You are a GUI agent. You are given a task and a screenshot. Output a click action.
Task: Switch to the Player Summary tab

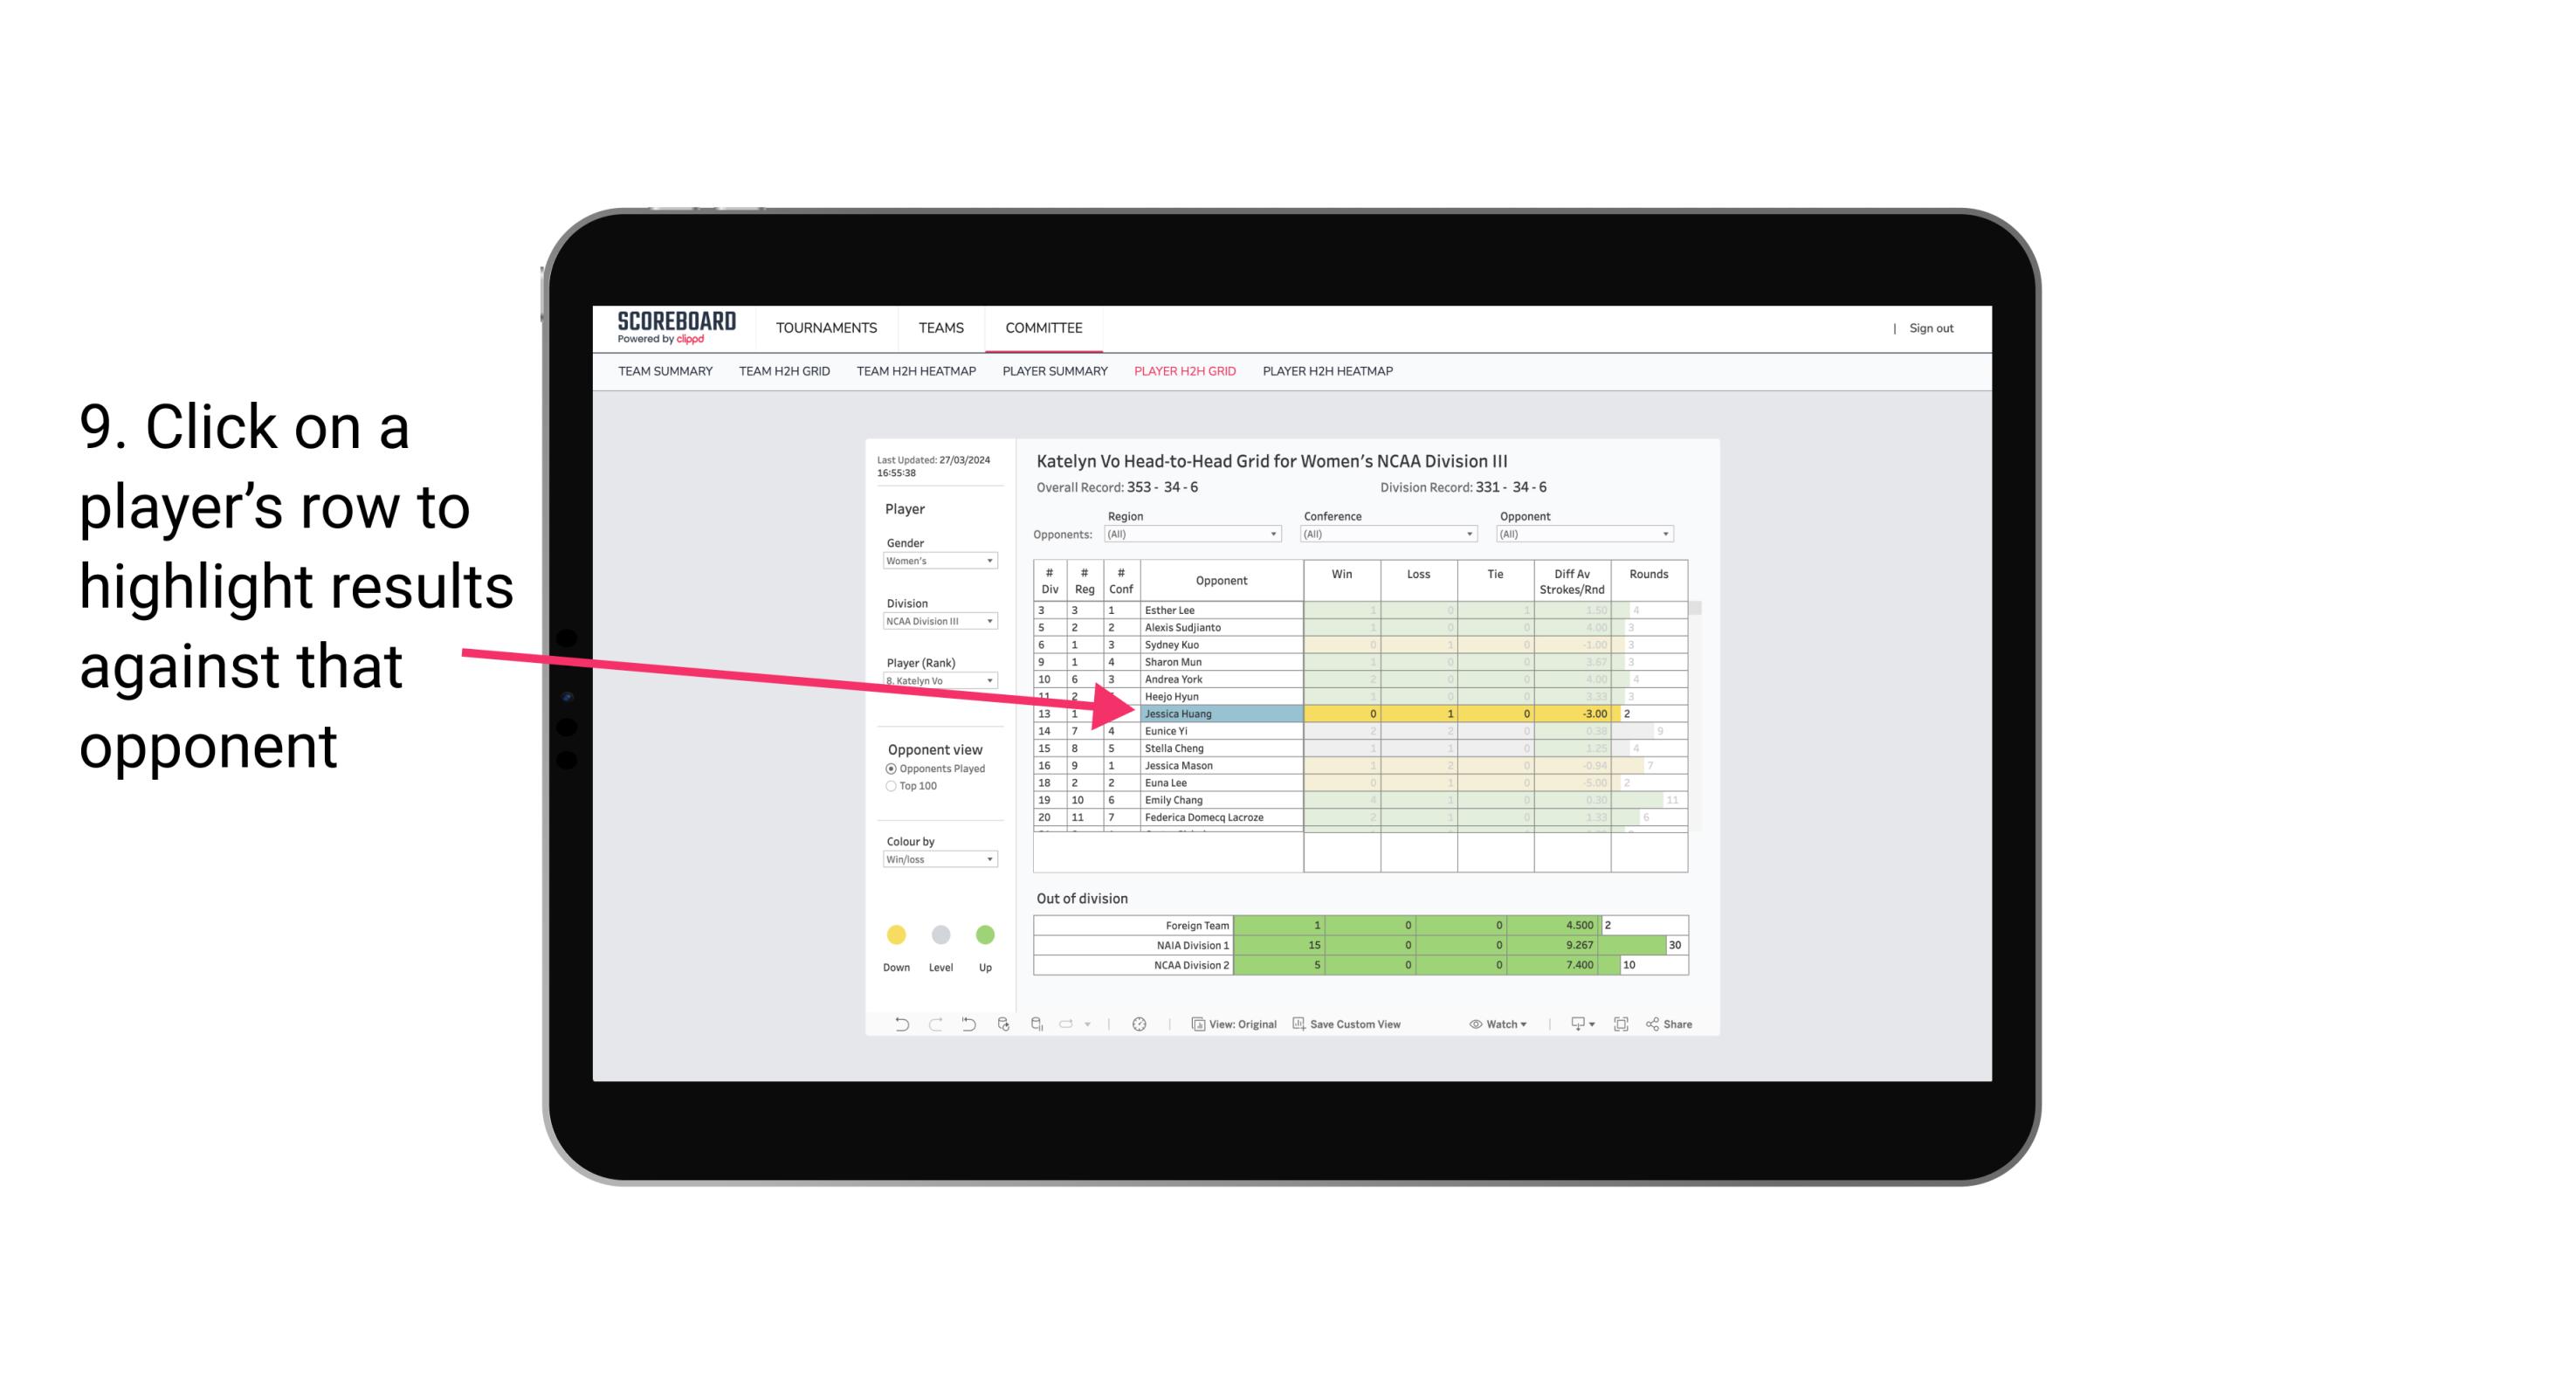pos(1054,372)
